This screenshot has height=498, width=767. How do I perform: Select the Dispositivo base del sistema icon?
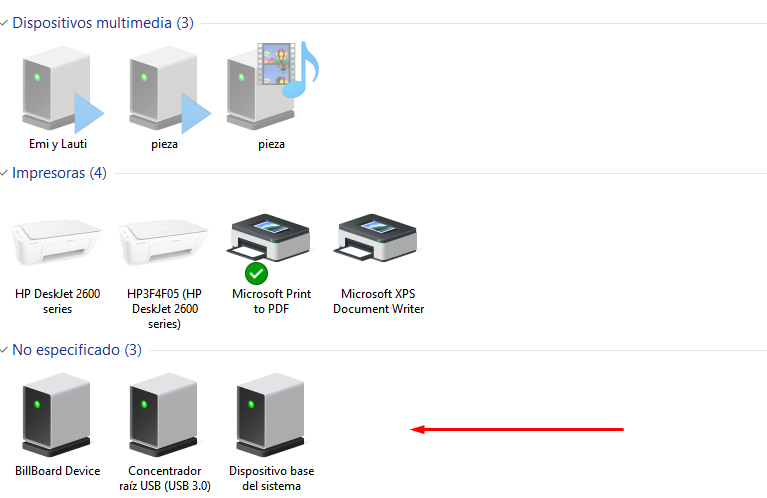pyautogui.click(x=271, y=414)
